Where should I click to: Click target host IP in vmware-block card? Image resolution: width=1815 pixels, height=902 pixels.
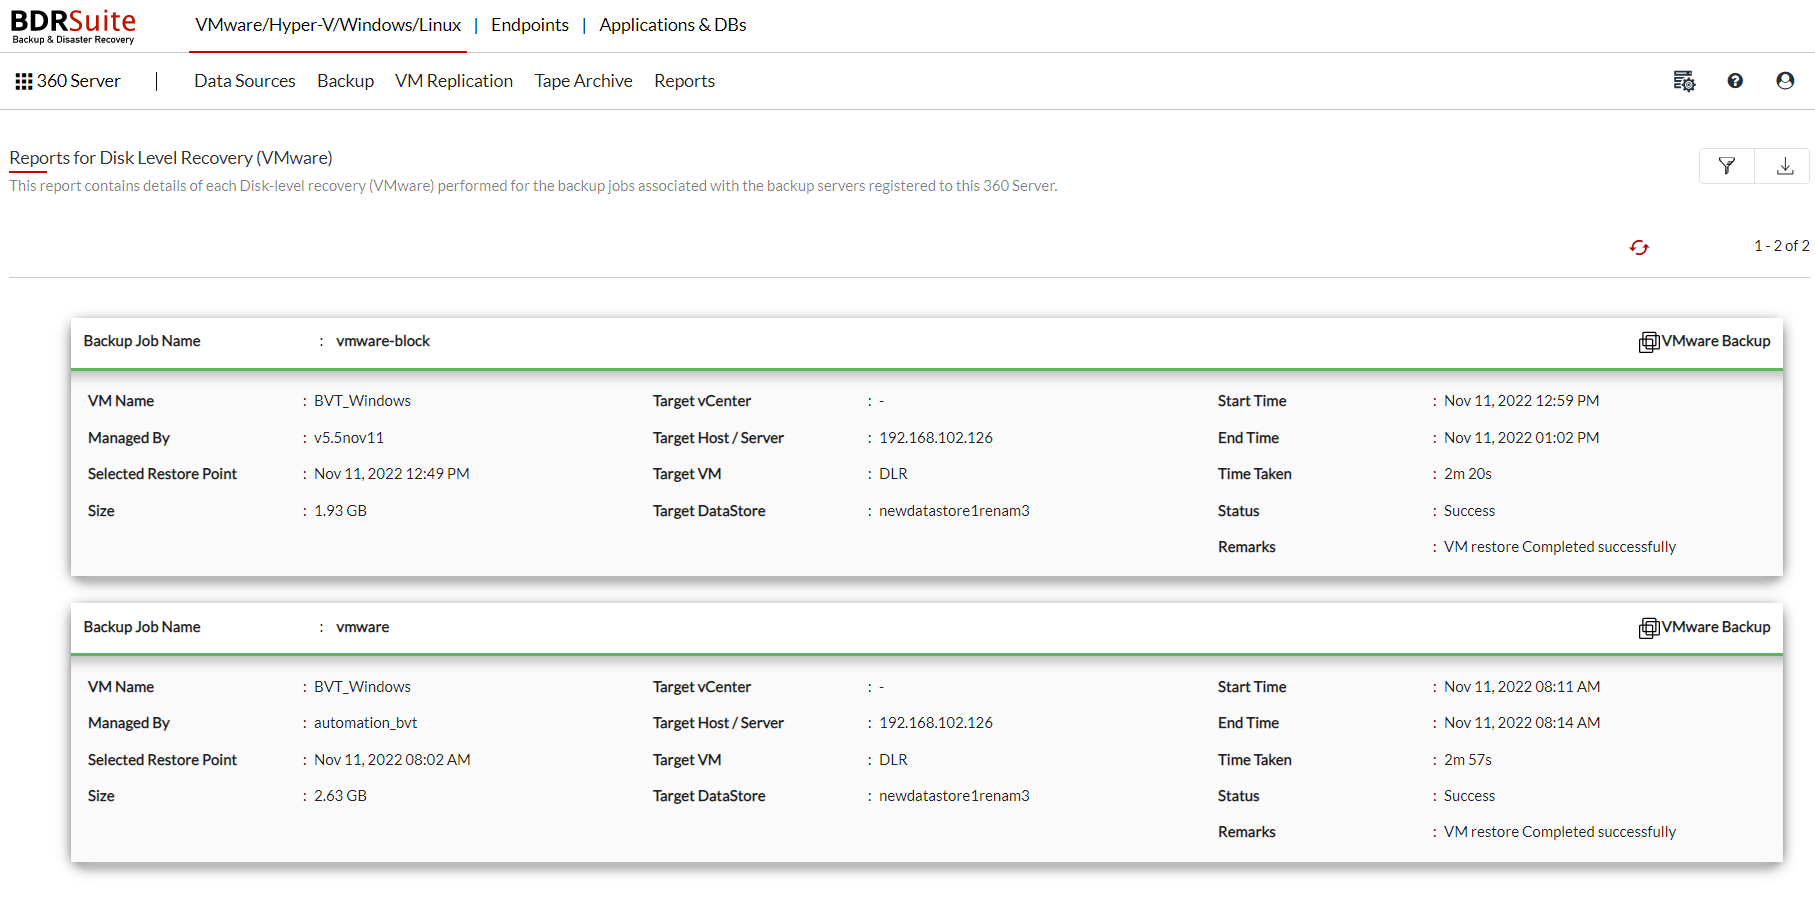coord(936,438)
